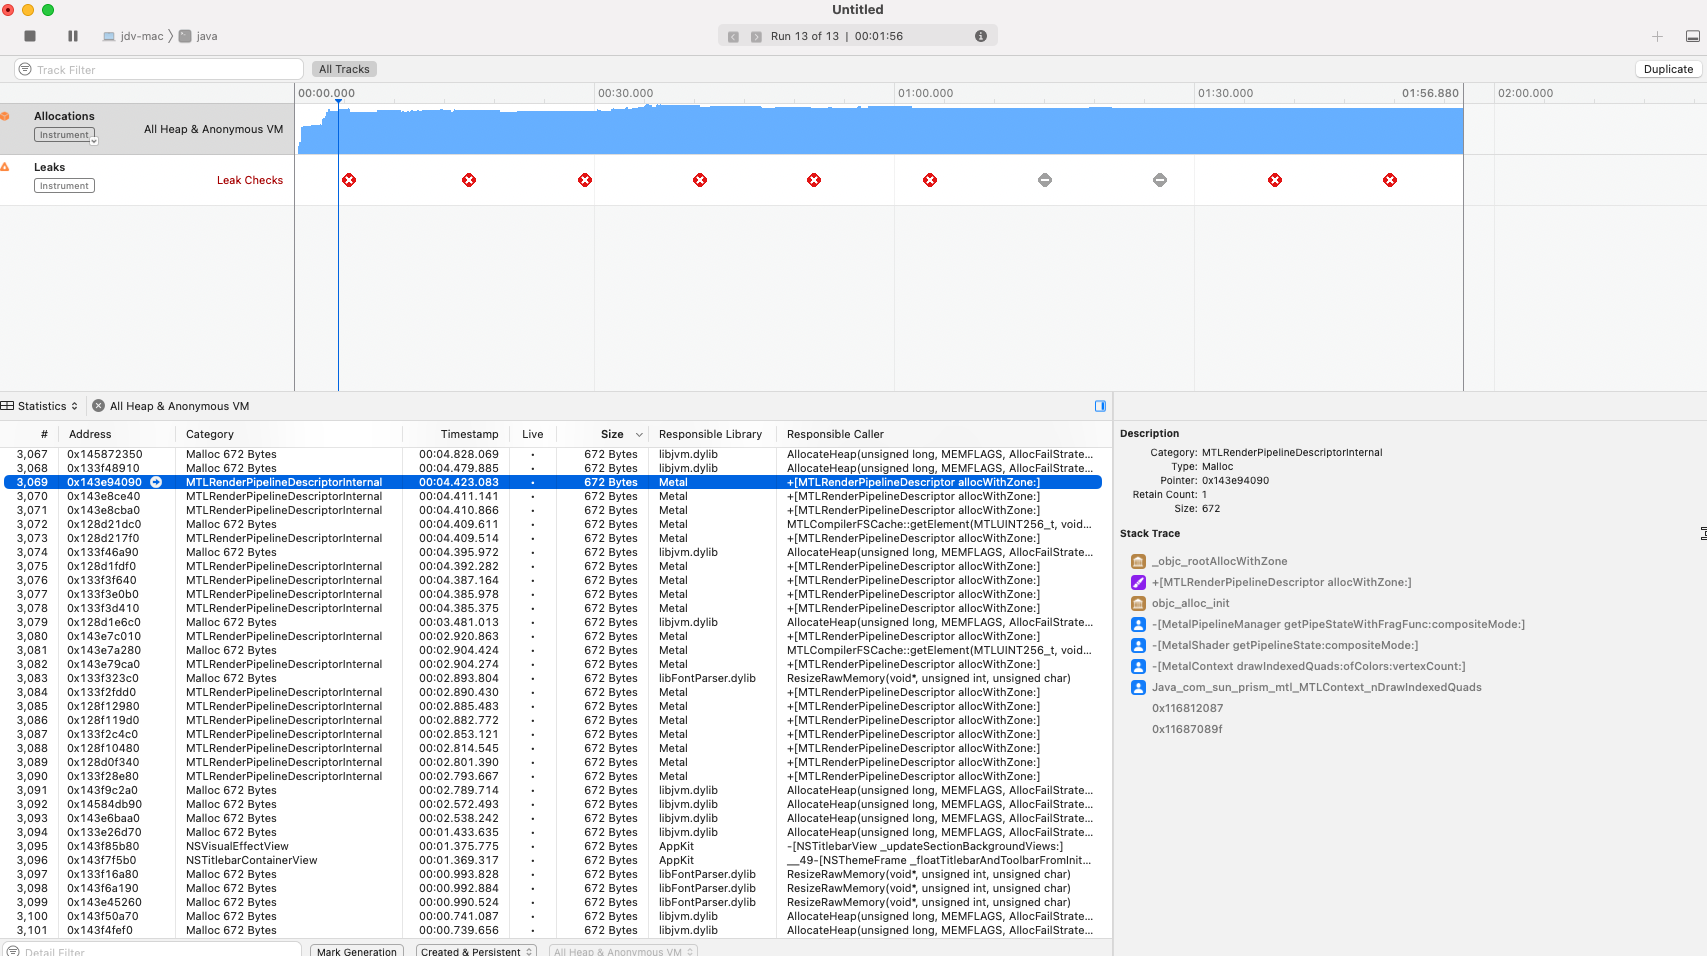
Task: Click the gray leak check marker
Action: (1045, 180)
